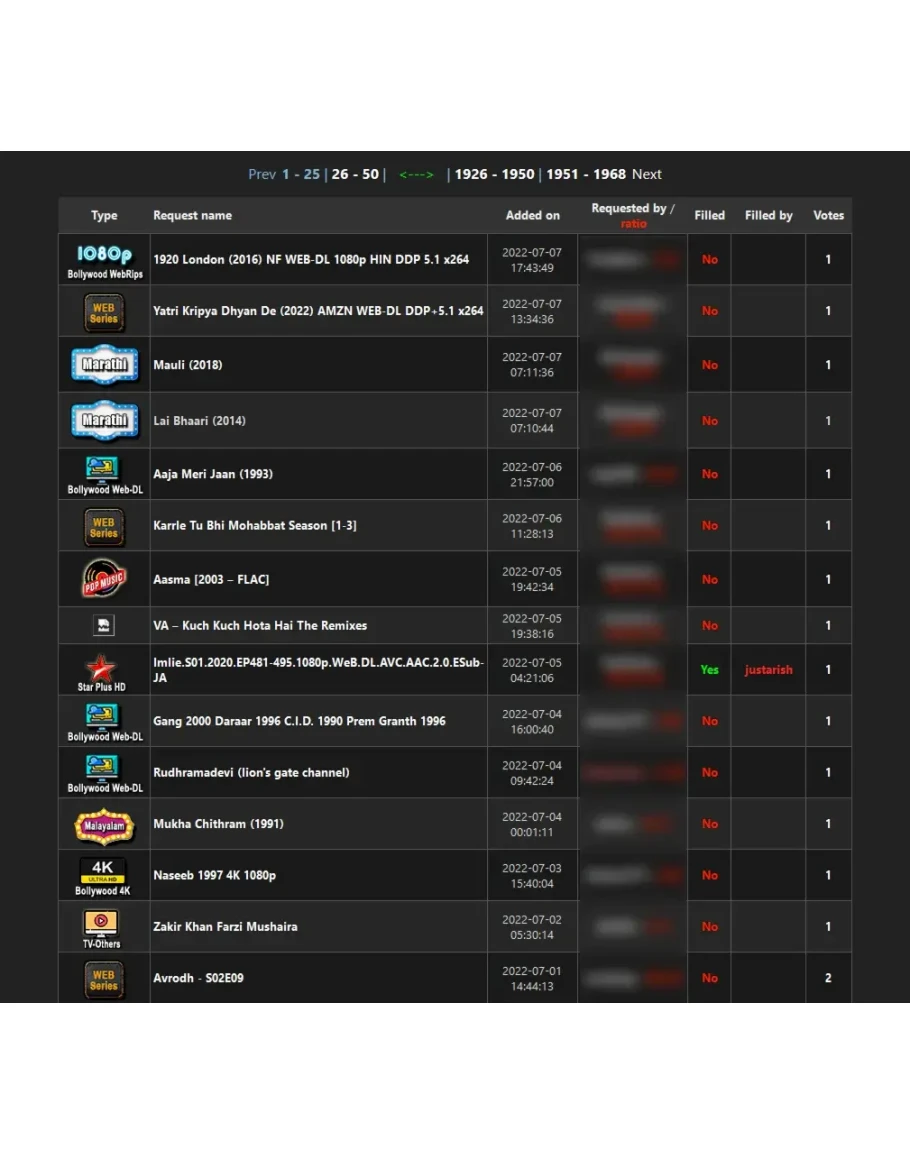This screenshot has width=910, height=1155.
Task: Jump to page 1951 - 1968
Action: click(x=585, y=174)
